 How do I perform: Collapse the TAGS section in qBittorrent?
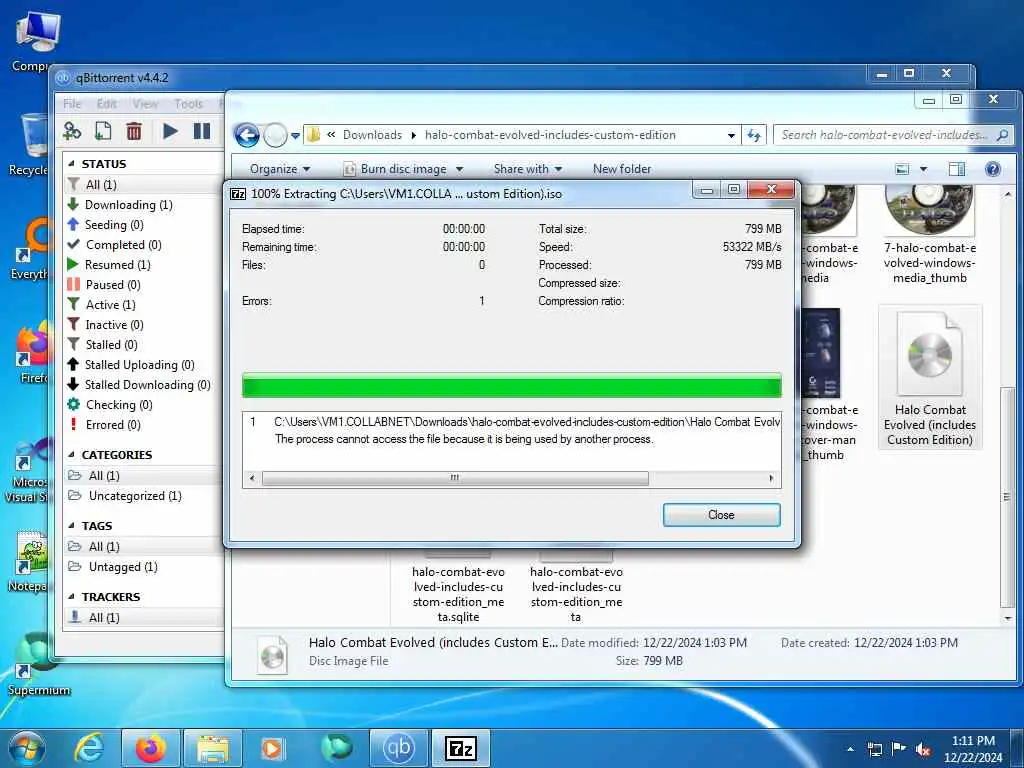coord(71,526)
